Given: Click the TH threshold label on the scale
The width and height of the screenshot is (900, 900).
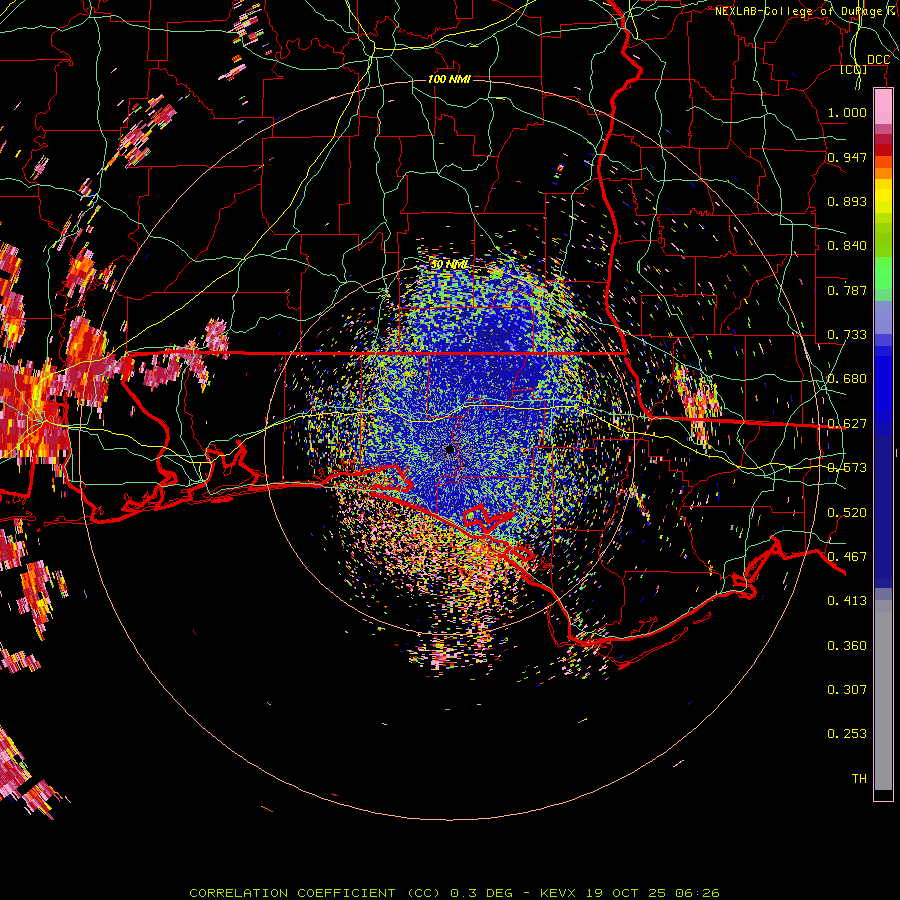Looking at the screenshot, I should pos(859,779).
